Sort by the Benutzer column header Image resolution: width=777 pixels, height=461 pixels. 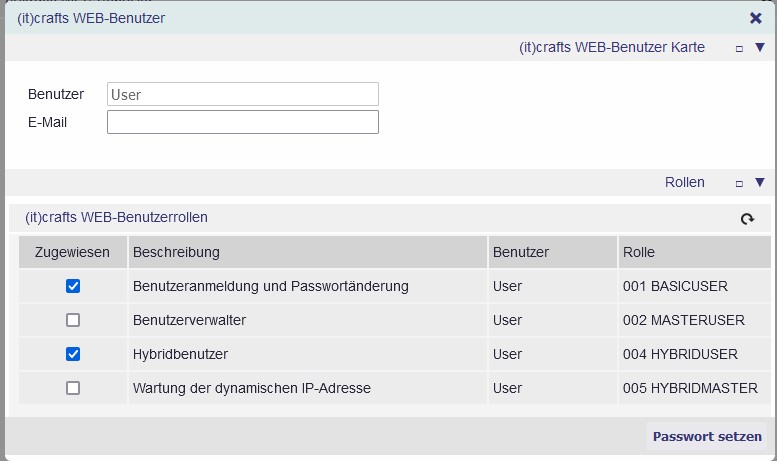coord(553,252)
